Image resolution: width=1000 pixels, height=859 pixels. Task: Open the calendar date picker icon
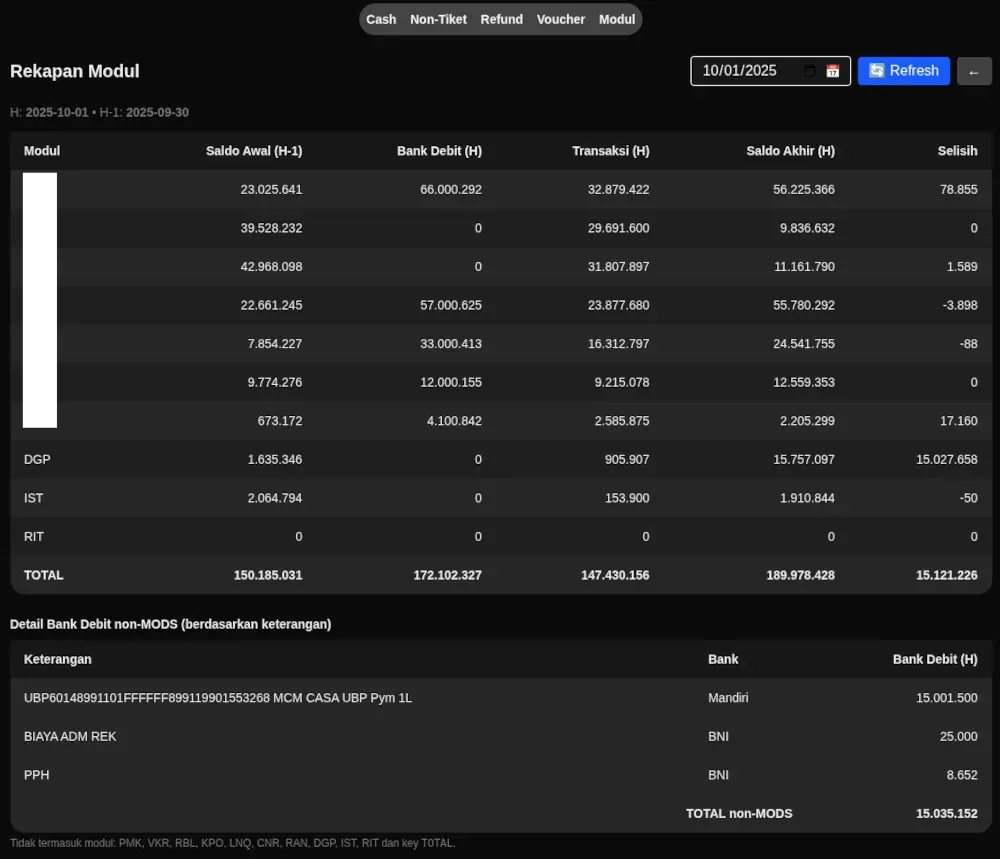point(832,71)
